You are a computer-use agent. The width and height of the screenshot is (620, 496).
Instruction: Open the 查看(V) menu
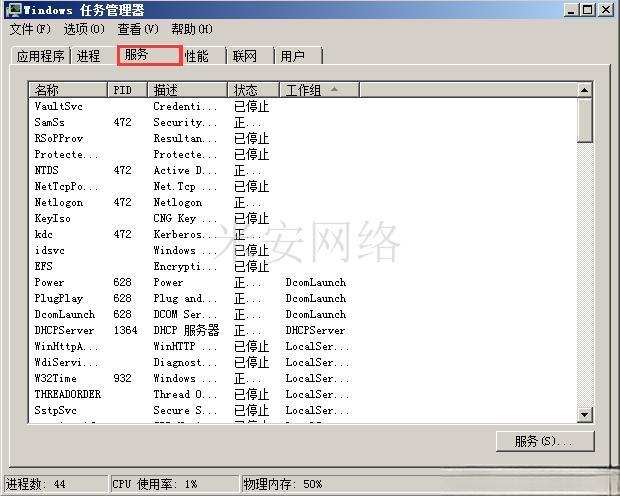tap(138, 29)
